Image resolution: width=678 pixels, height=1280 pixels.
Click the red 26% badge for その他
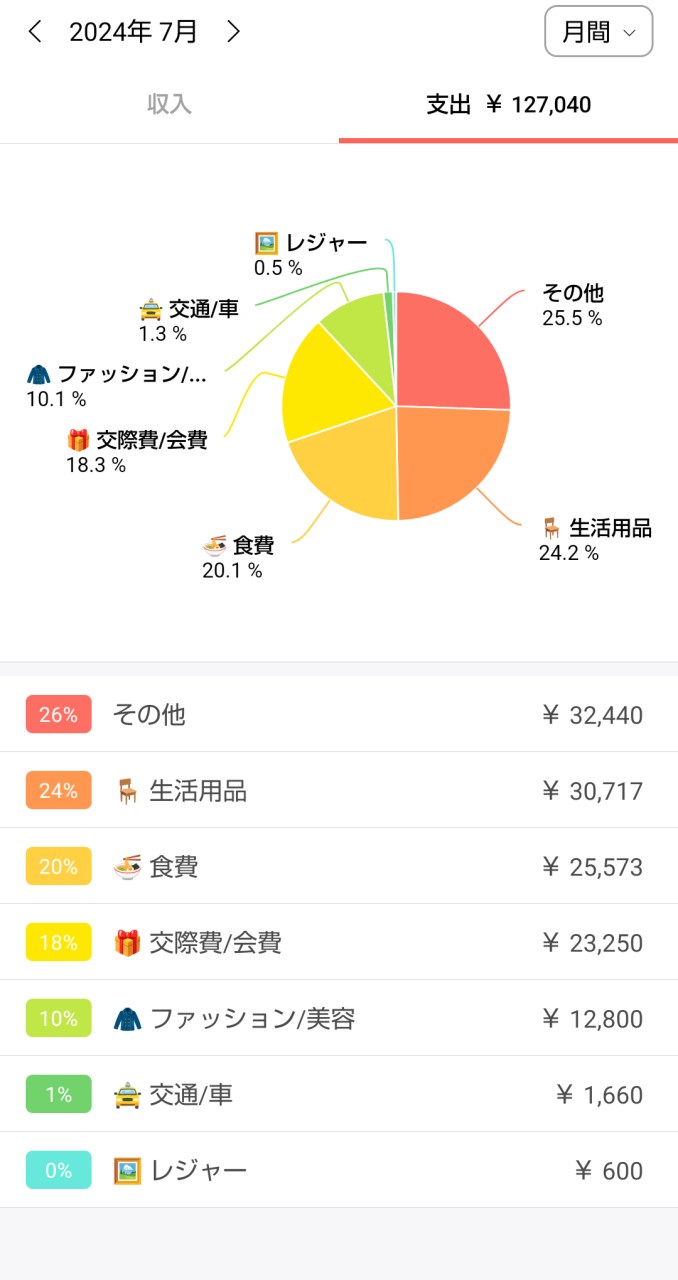click(59, 715)
